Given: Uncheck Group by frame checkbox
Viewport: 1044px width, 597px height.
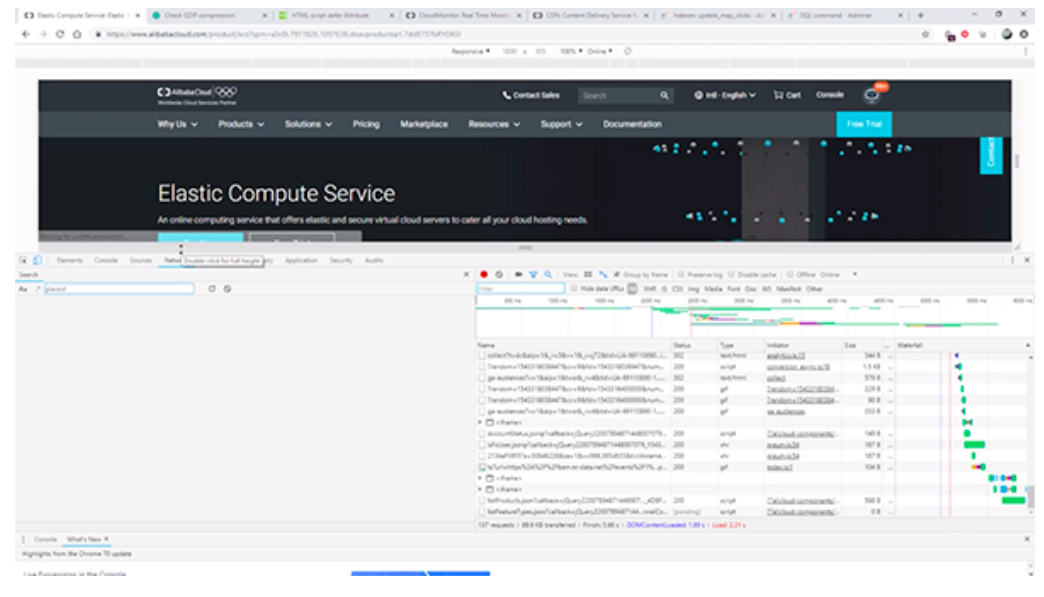Looking at the screenshot, I should (x=617, y=274).
